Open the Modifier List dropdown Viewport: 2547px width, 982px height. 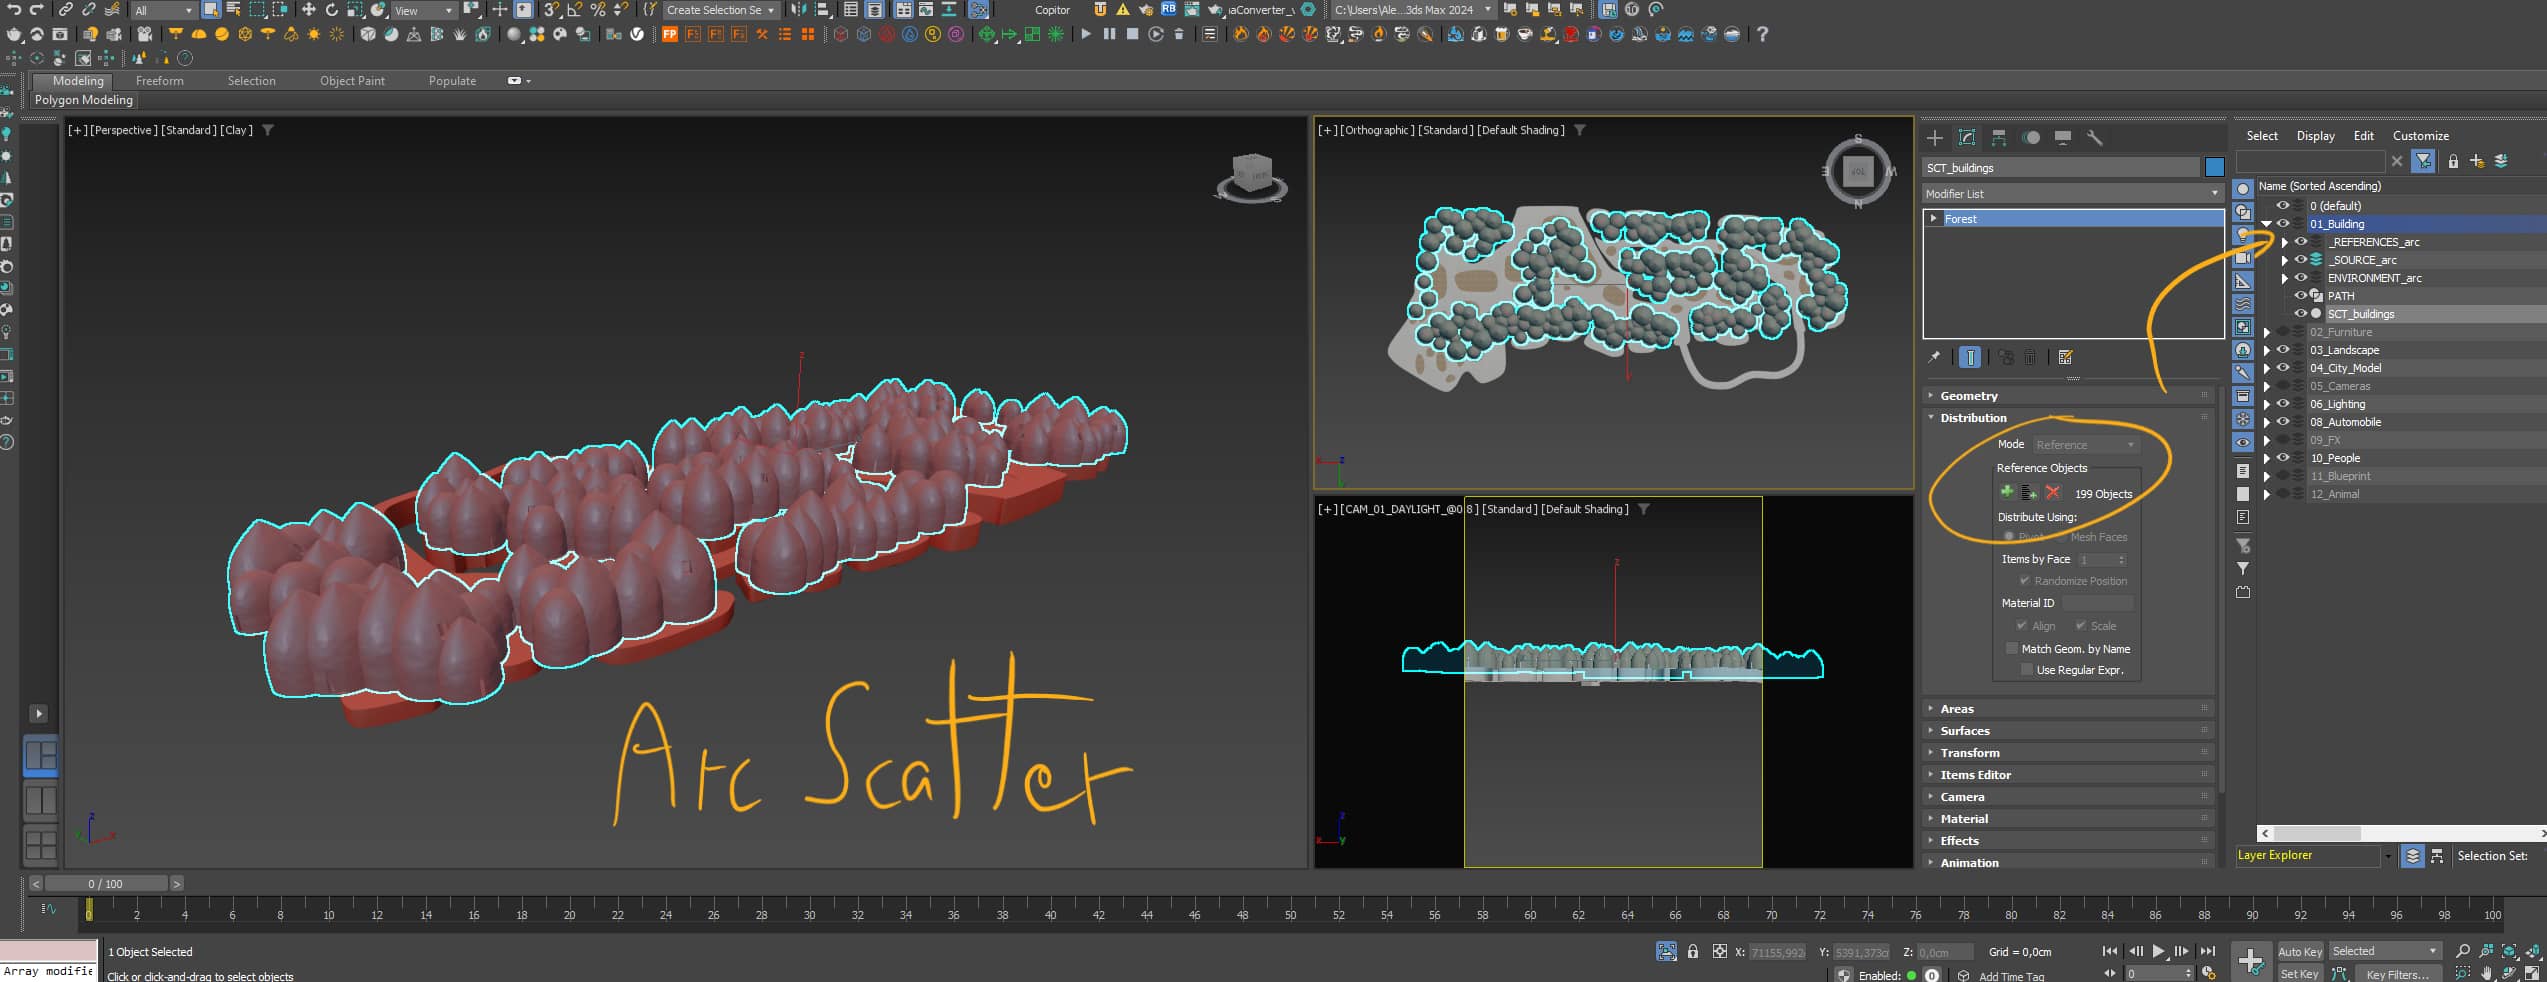(x=2071, y=194)
